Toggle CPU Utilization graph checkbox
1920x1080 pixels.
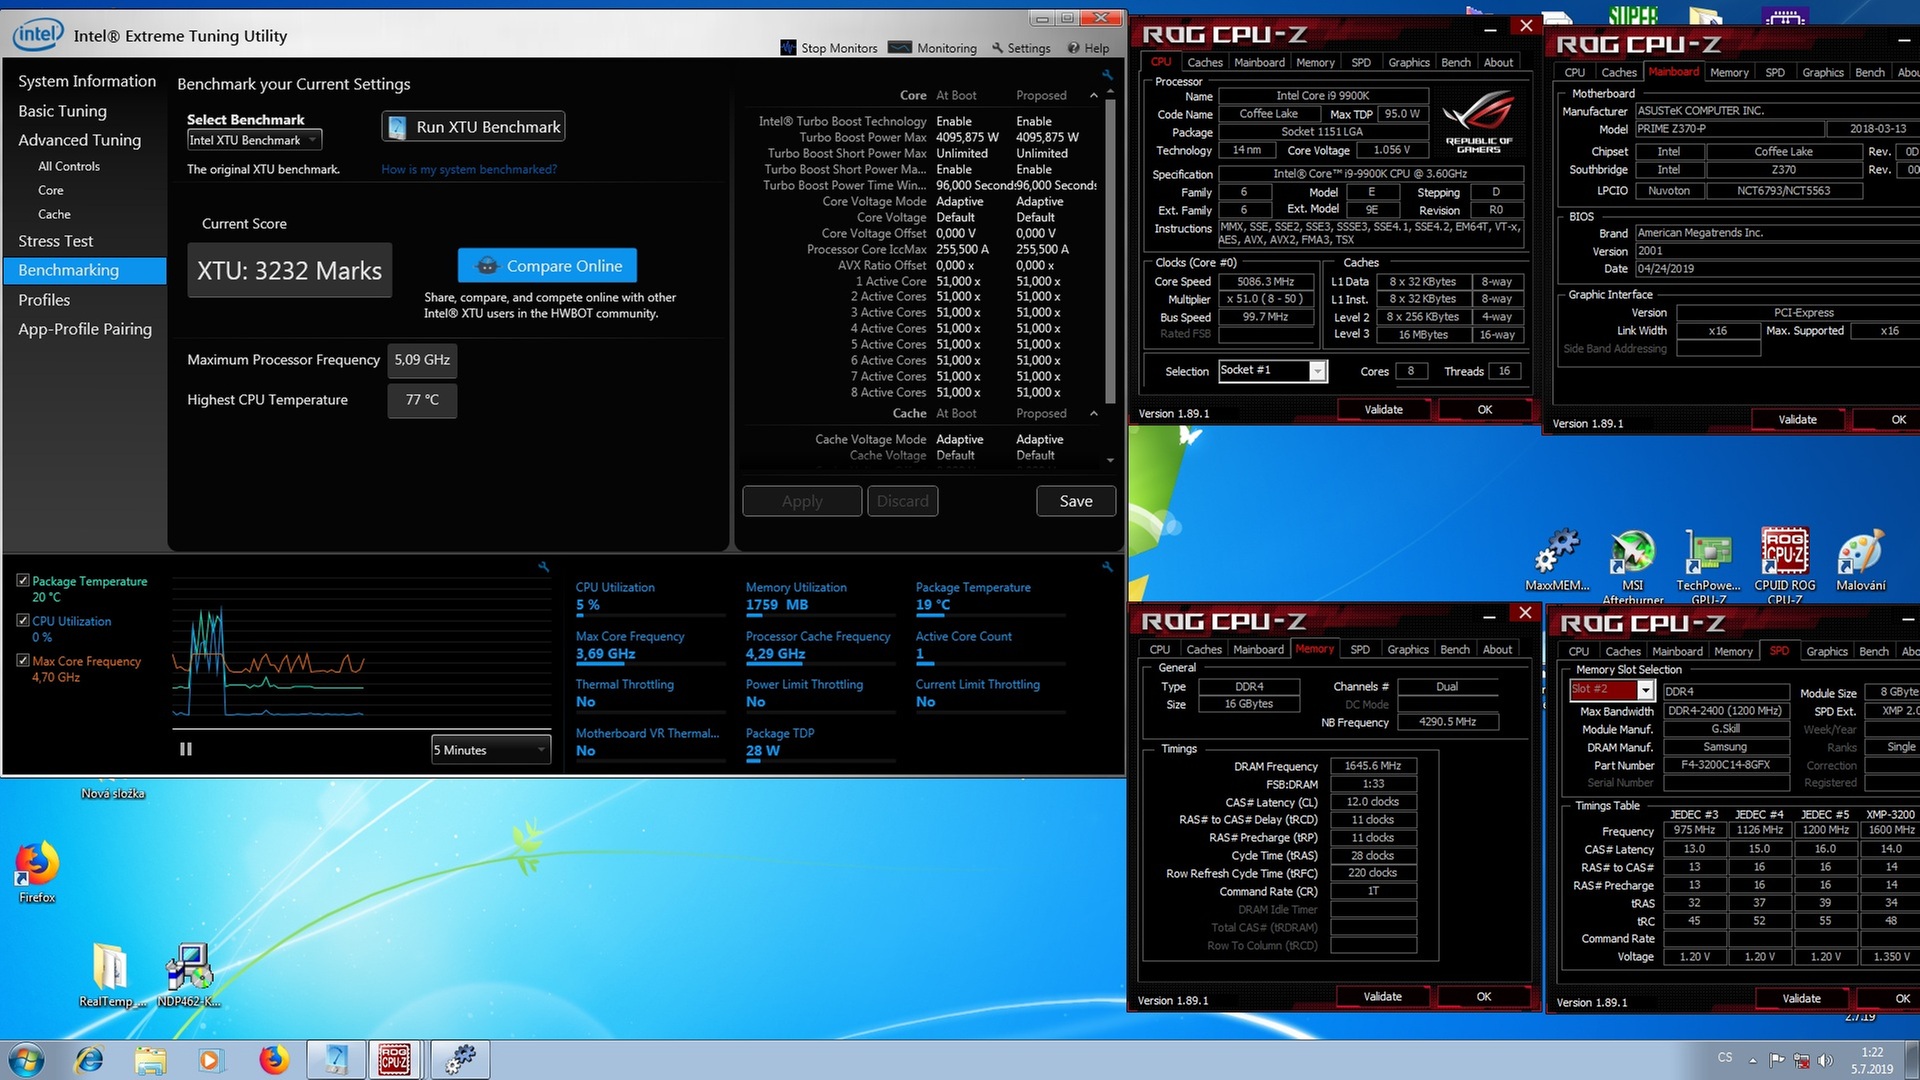[x=23, y=620]
